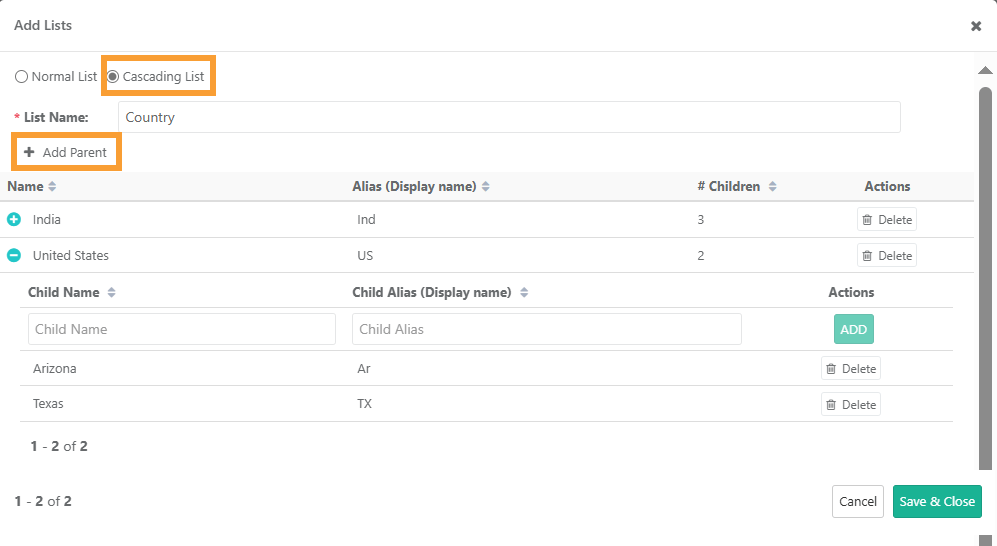Delete the Arizona child entry

pyautogui.click(x=850, y=369)
